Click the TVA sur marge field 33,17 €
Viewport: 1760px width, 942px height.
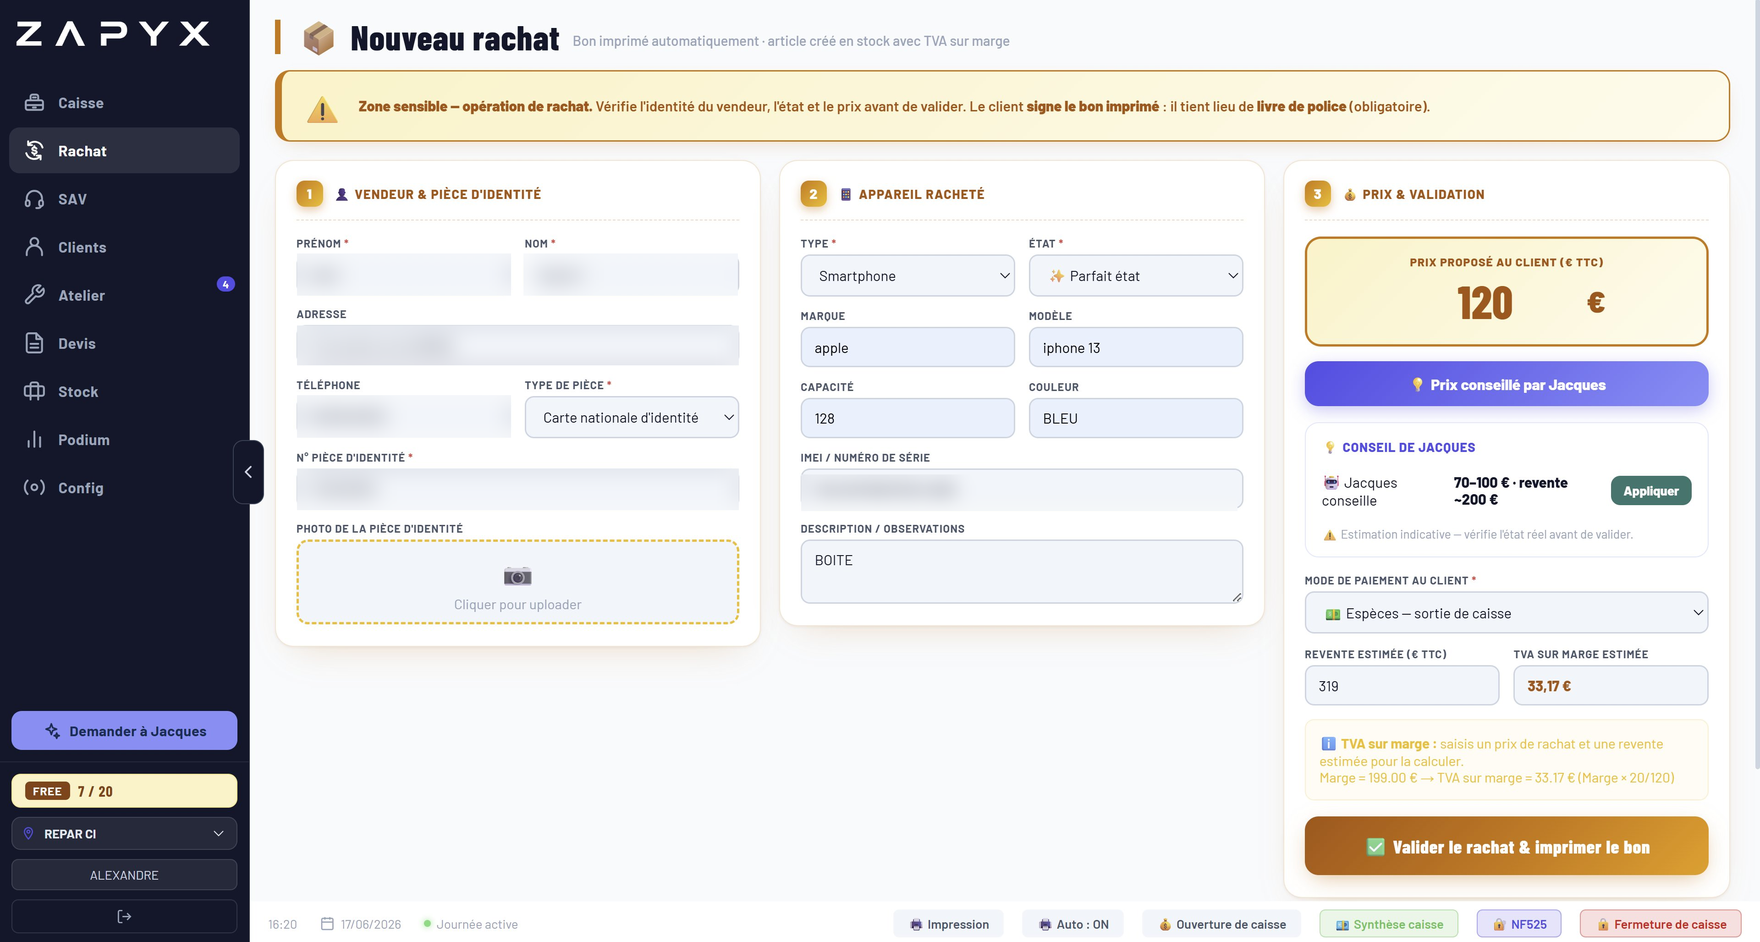1610,686
